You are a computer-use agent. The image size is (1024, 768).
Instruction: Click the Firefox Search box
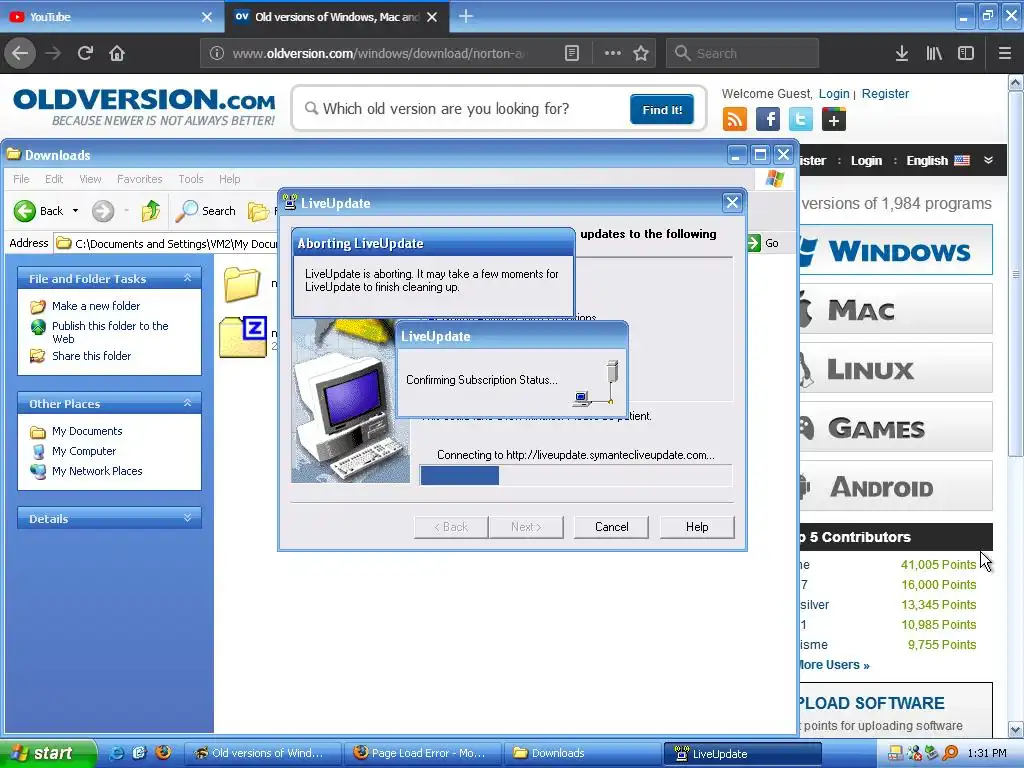[x=742, y=54]
